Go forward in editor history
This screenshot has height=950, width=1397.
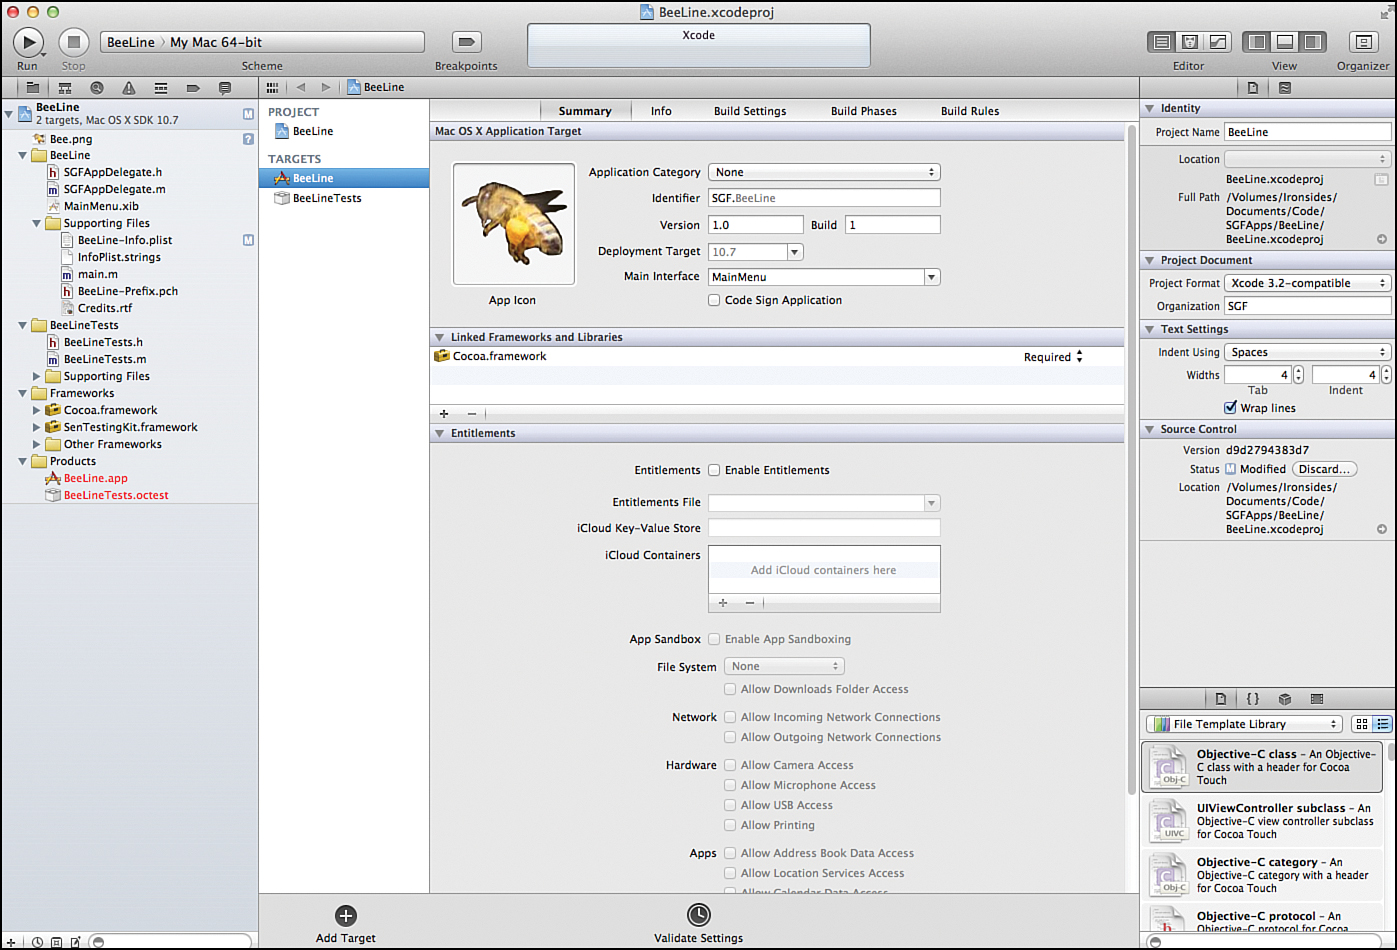point(325,88)
